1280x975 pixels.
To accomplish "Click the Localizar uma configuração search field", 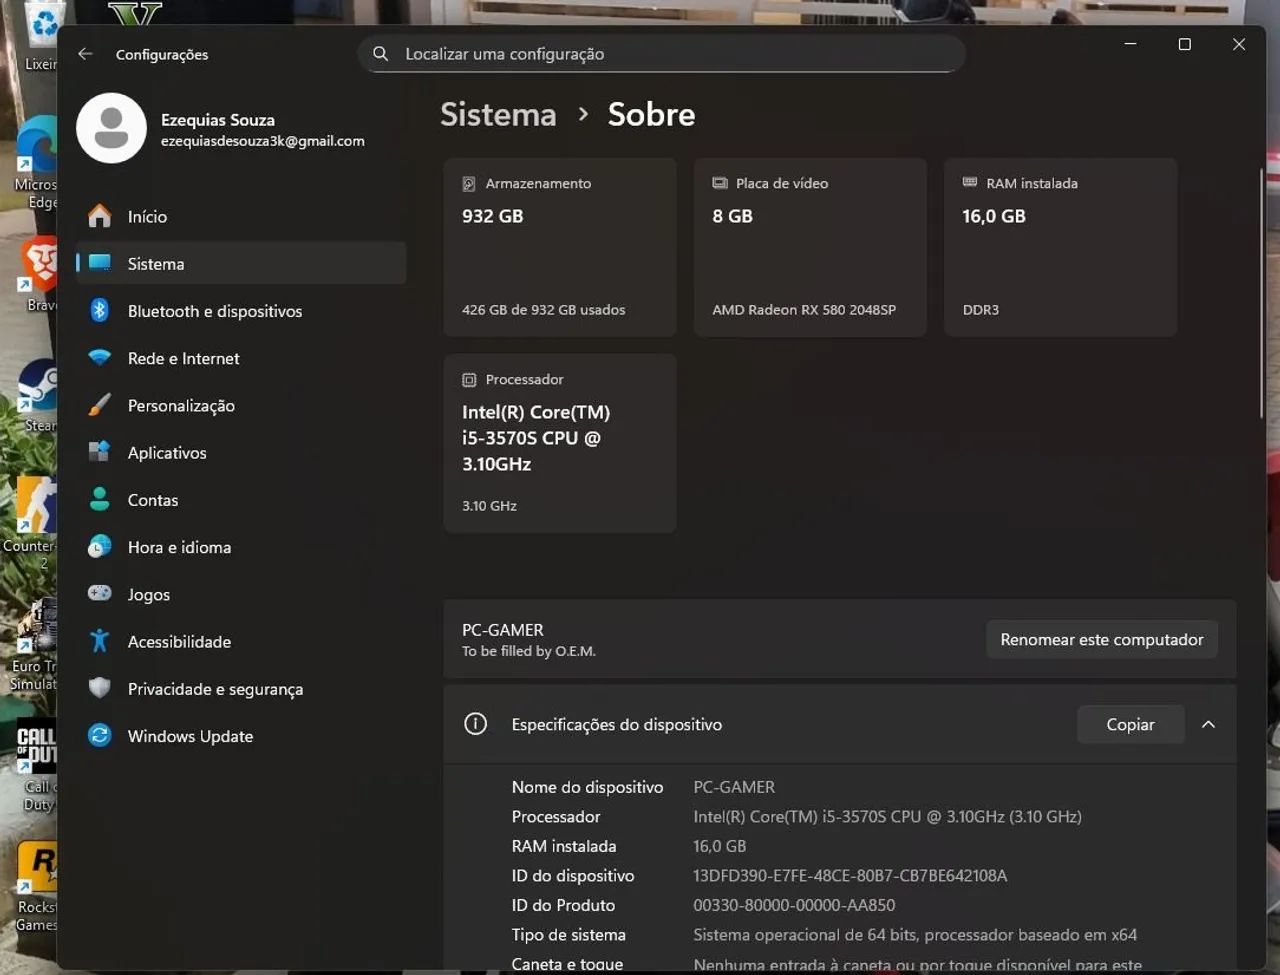I will [x=660, y=54].
